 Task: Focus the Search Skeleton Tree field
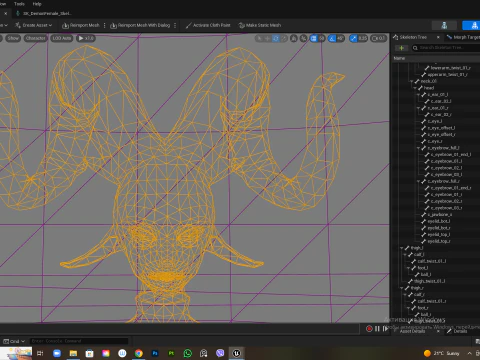pos(446,48)
